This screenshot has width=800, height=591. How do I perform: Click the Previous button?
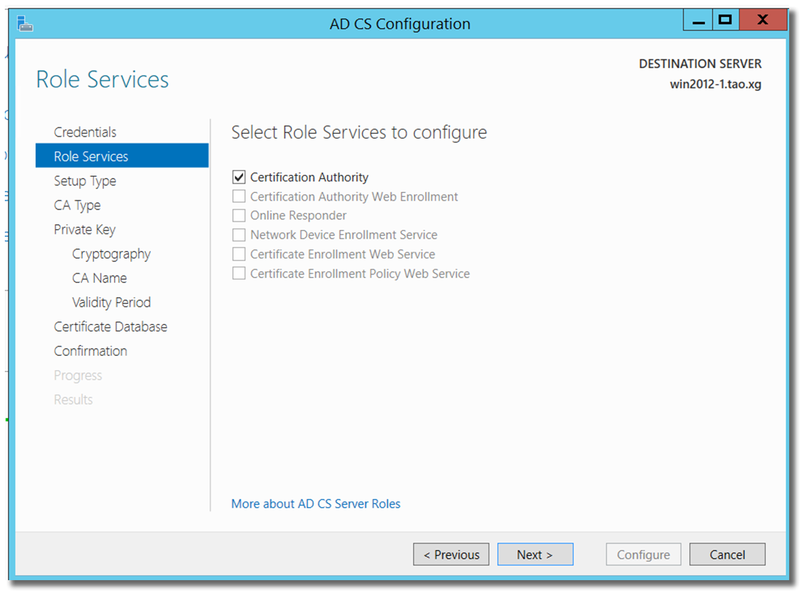click(x=451, y=554)
